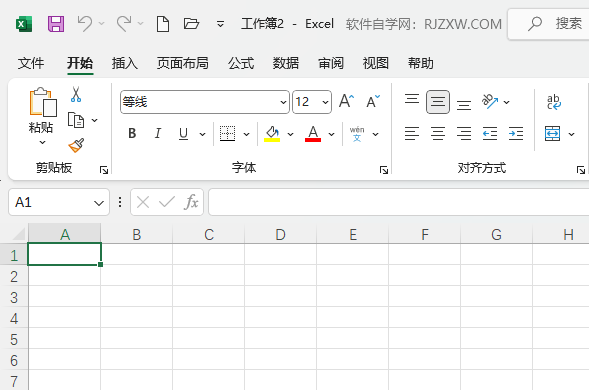Switch to the 帮助 tab
The width and height of the screenshot is (589, 390).
click(421, 63)
